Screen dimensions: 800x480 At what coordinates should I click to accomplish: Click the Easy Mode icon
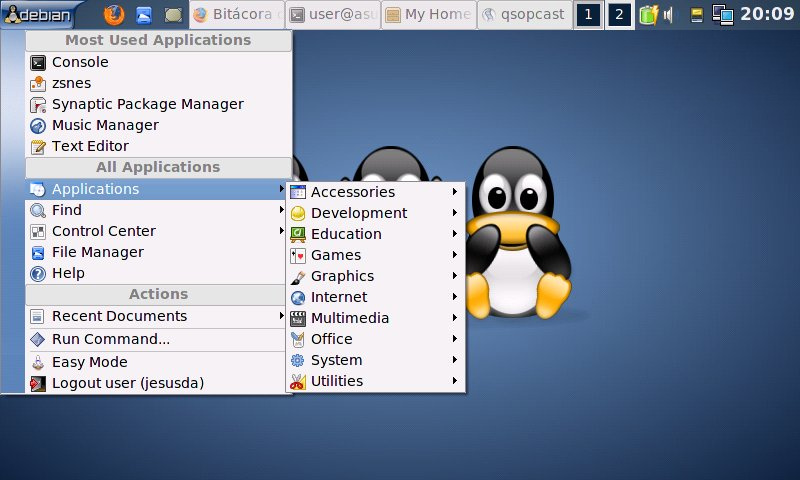click(38, 363)
